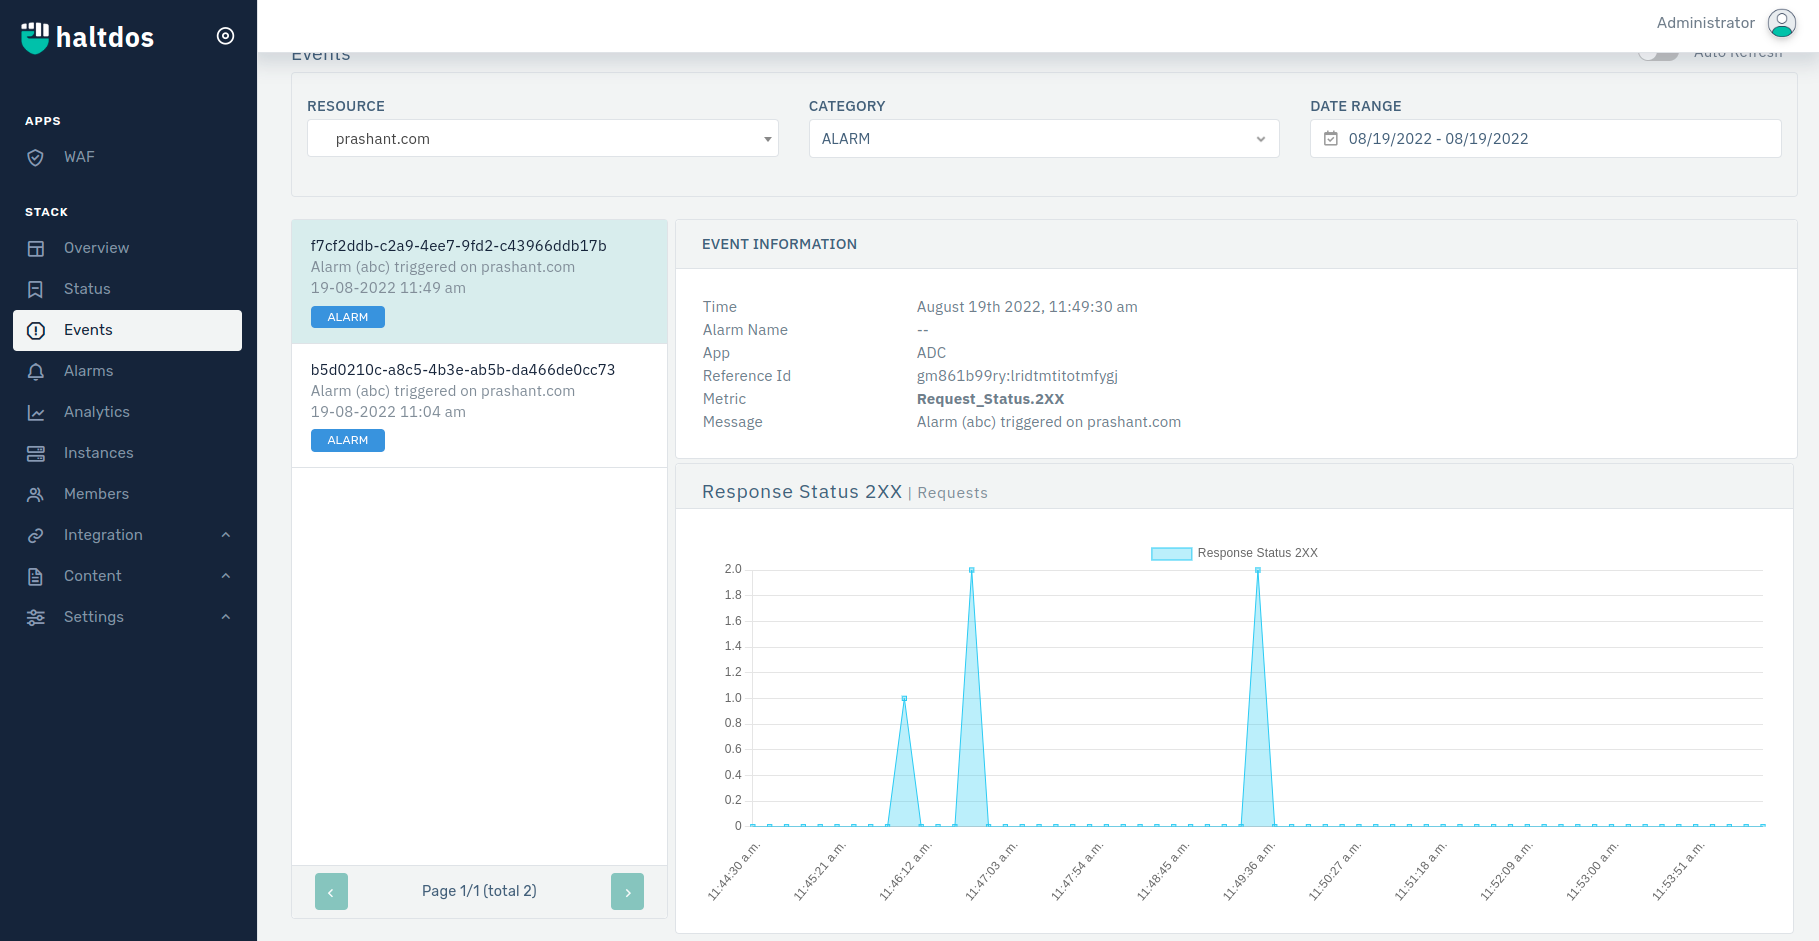Click Response Status 2XX chart title

pyautogui.click(x=802, y=492)
